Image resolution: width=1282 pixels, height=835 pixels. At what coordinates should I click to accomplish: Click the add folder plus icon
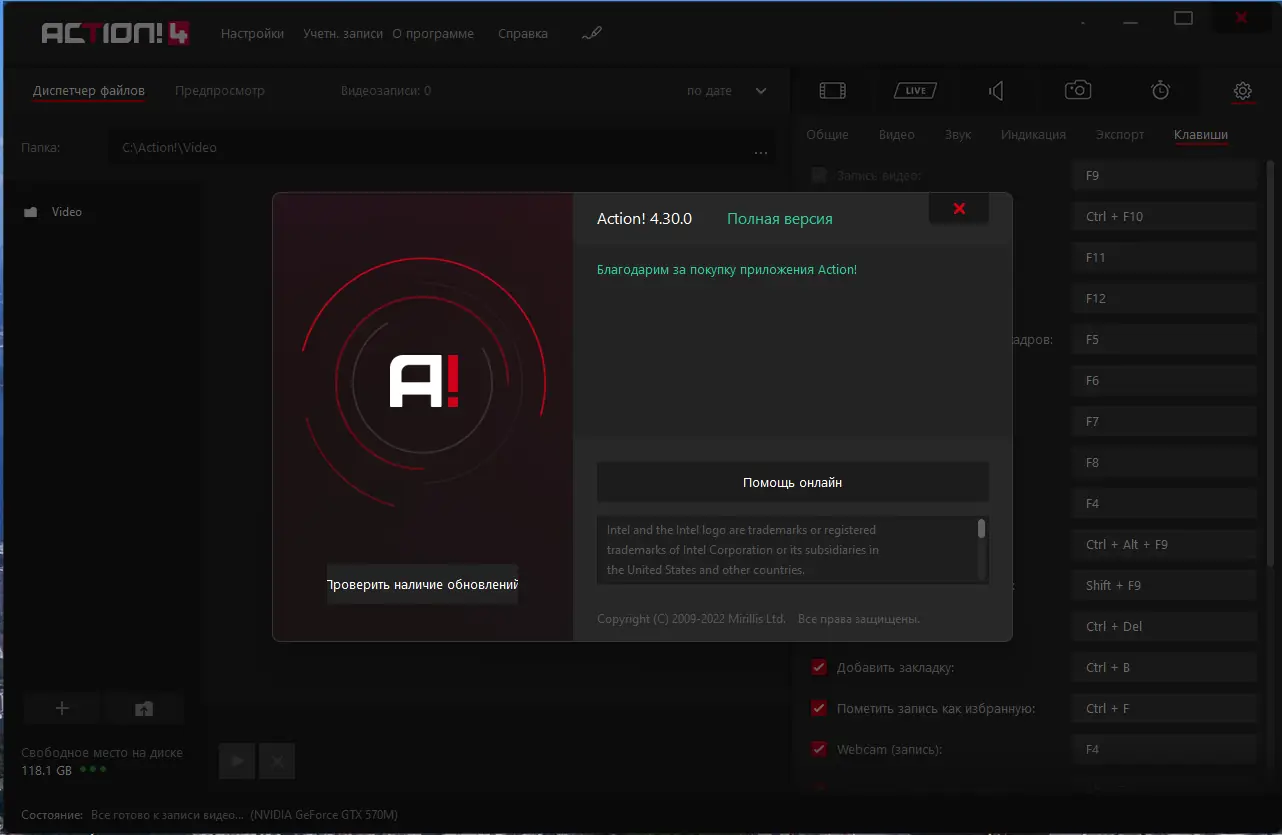(x=62, y=708)
